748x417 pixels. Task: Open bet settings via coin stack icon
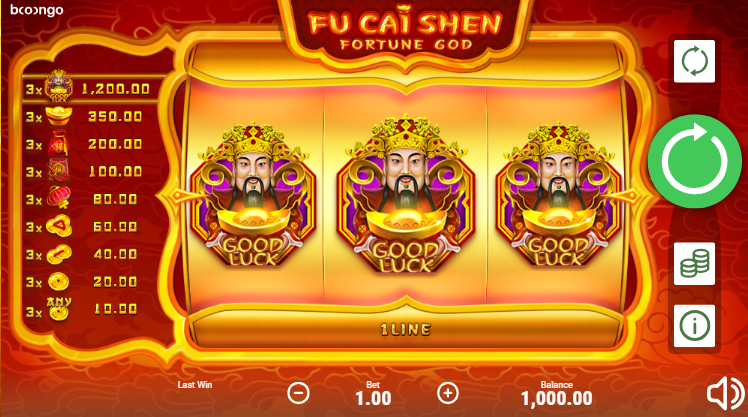coord(694,264)
